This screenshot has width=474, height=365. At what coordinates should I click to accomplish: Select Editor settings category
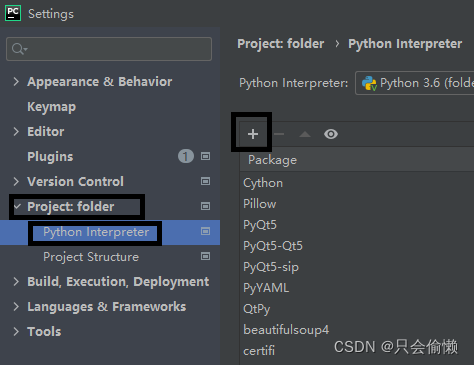tap(46, 132)
